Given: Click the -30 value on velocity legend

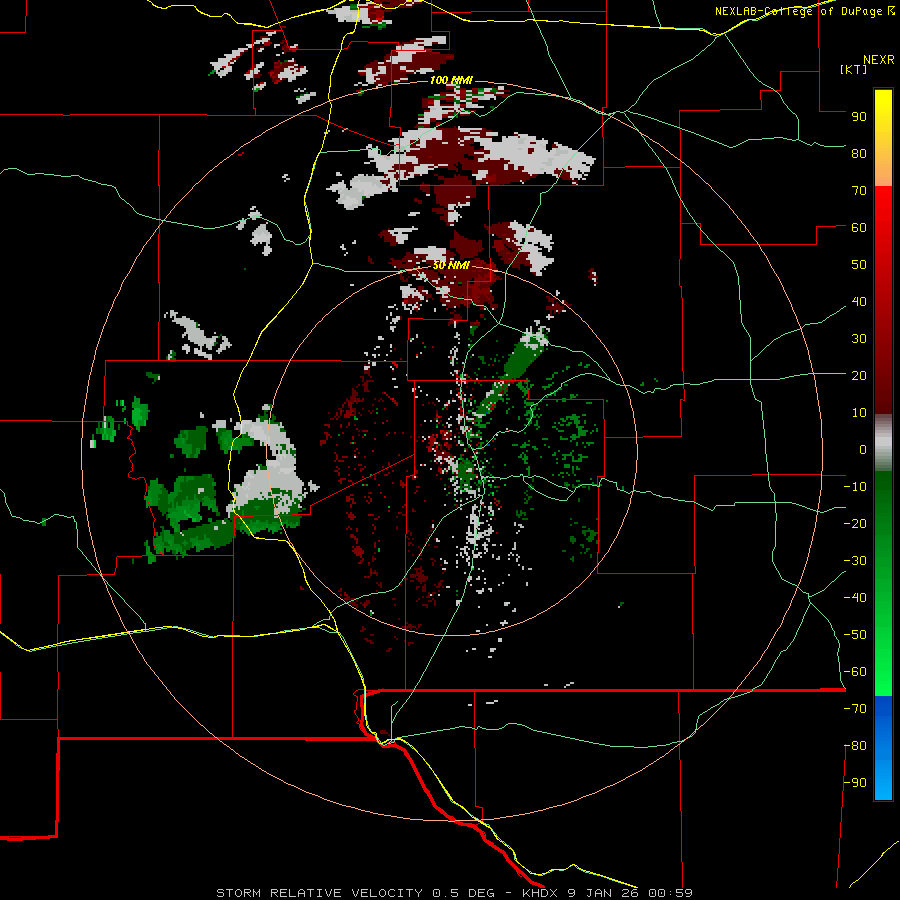Looking at the screenshot, I should (x=855, y=561).
